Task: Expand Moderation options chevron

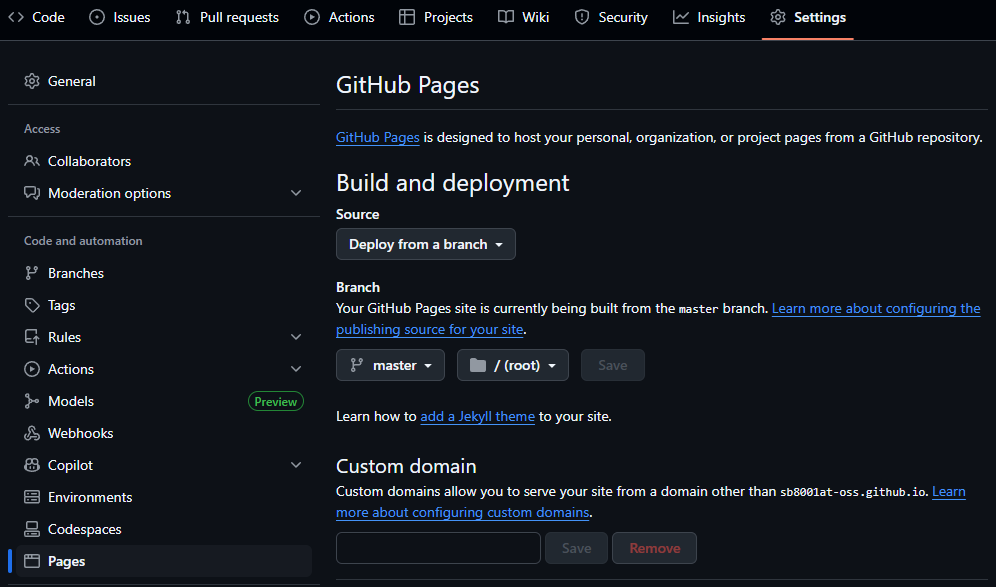Action: coord(296,192)
